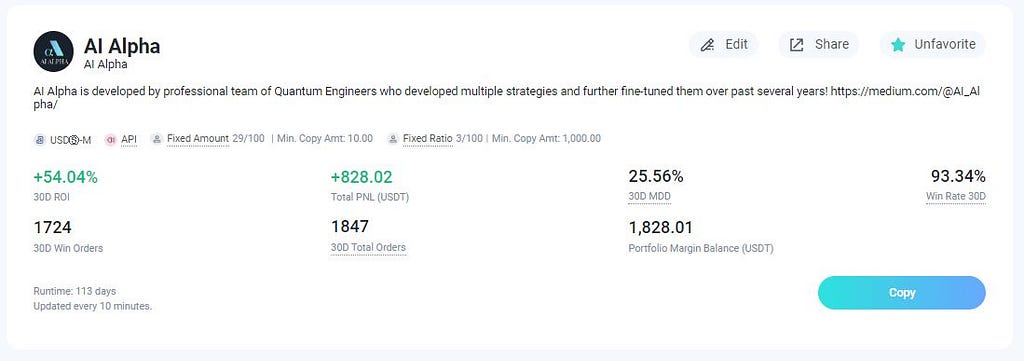This screenshot has width=1024, height=361.
Task: Open the Edit button label
Action: [737, 44]
